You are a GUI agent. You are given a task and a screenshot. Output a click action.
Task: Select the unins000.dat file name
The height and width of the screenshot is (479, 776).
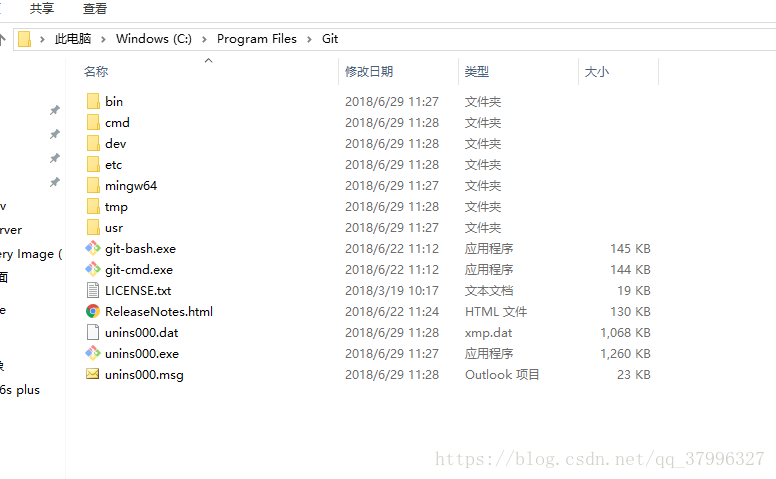coord(142,333)
